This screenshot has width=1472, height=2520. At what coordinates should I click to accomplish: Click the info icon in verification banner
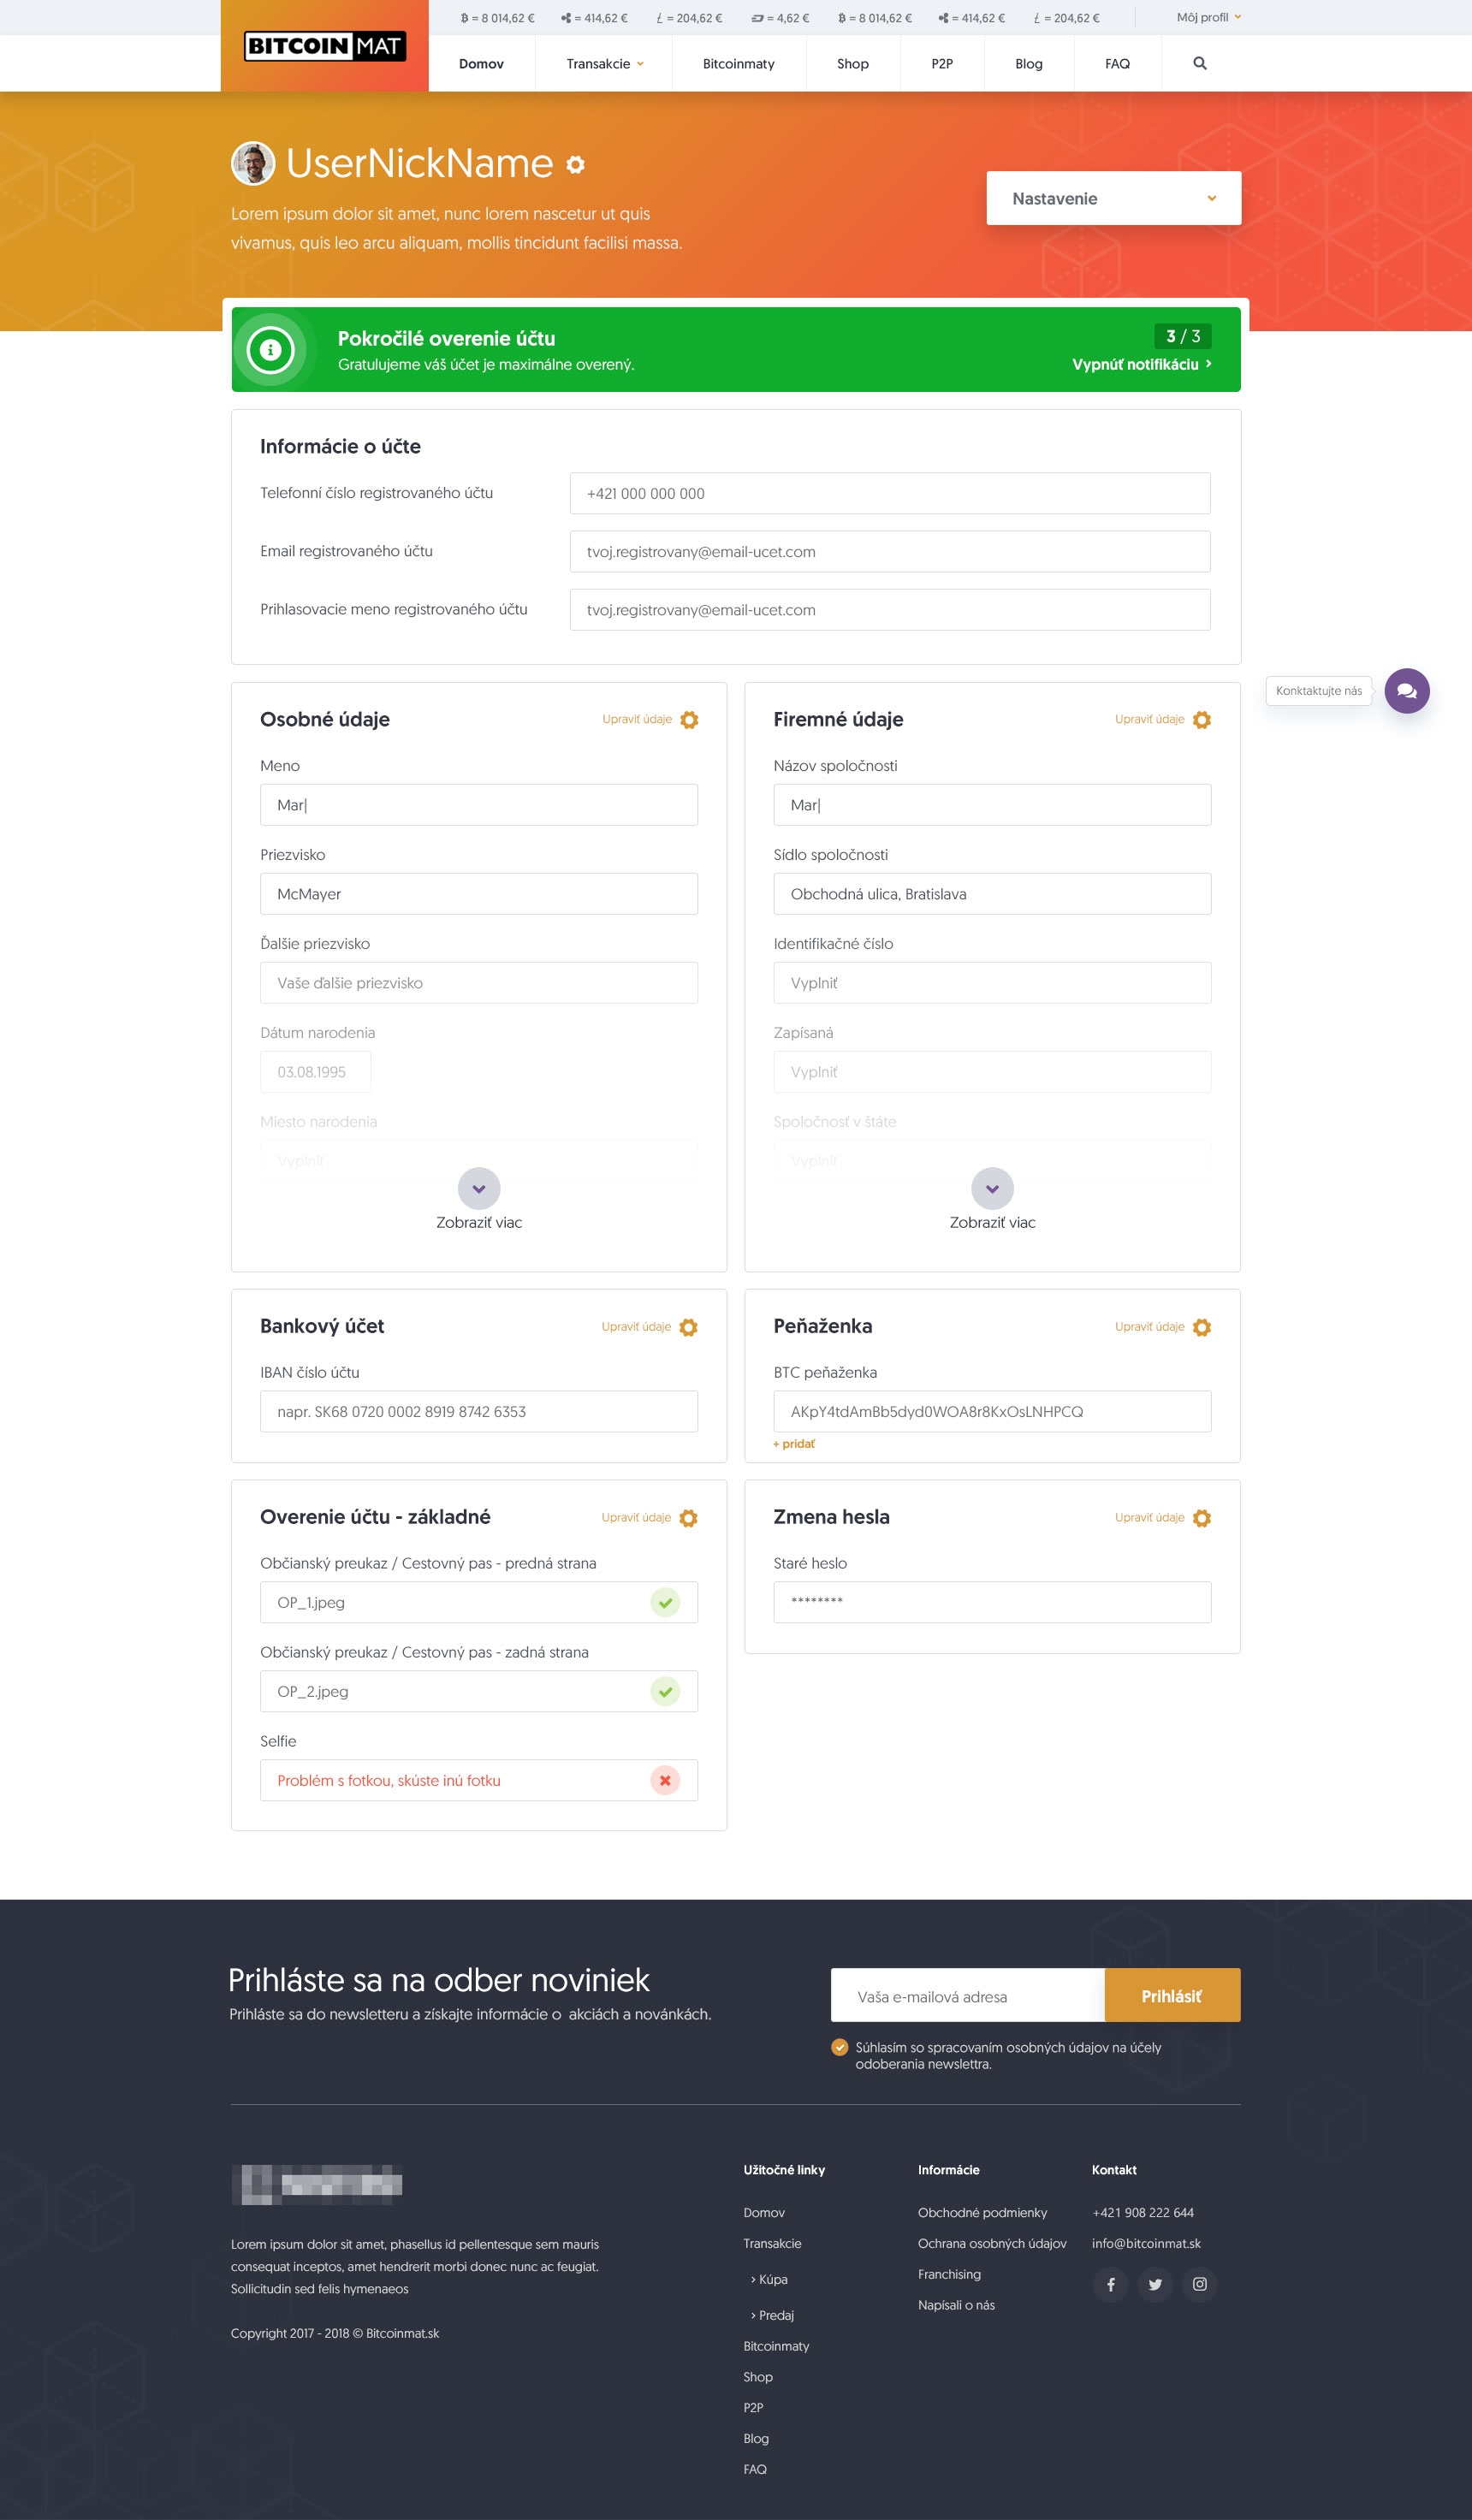(270, 350)
